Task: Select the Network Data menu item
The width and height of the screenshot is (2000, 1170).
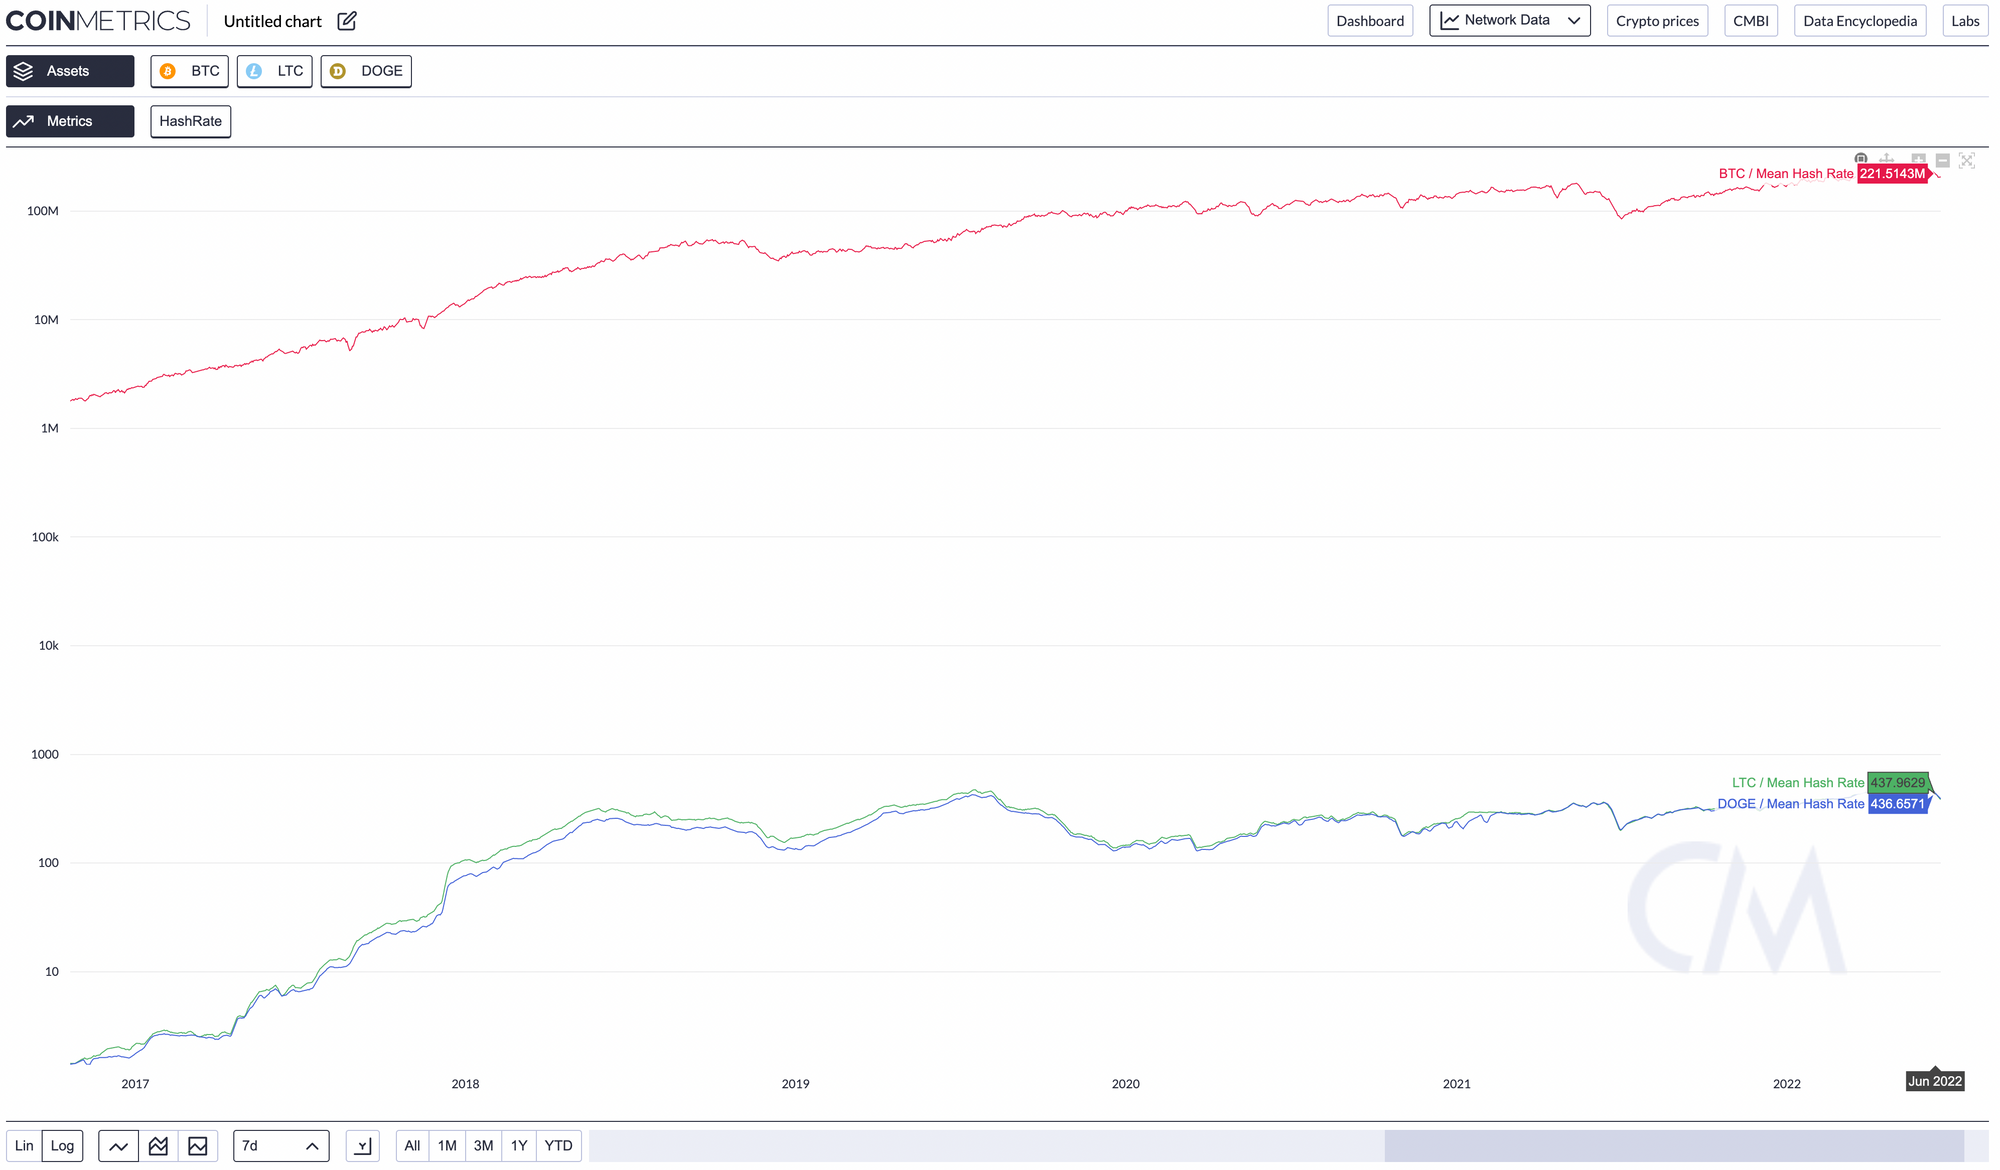Action: [1510, 20]
